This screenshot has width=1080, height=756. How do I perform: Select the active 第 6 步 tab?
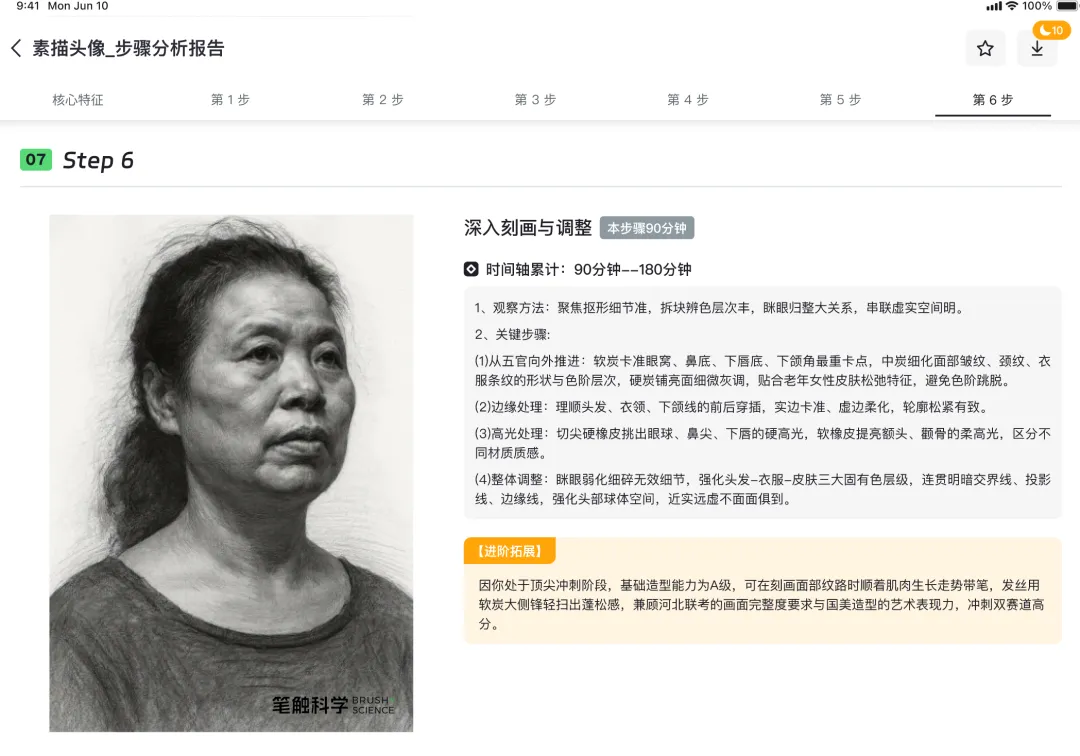point(993,100)
